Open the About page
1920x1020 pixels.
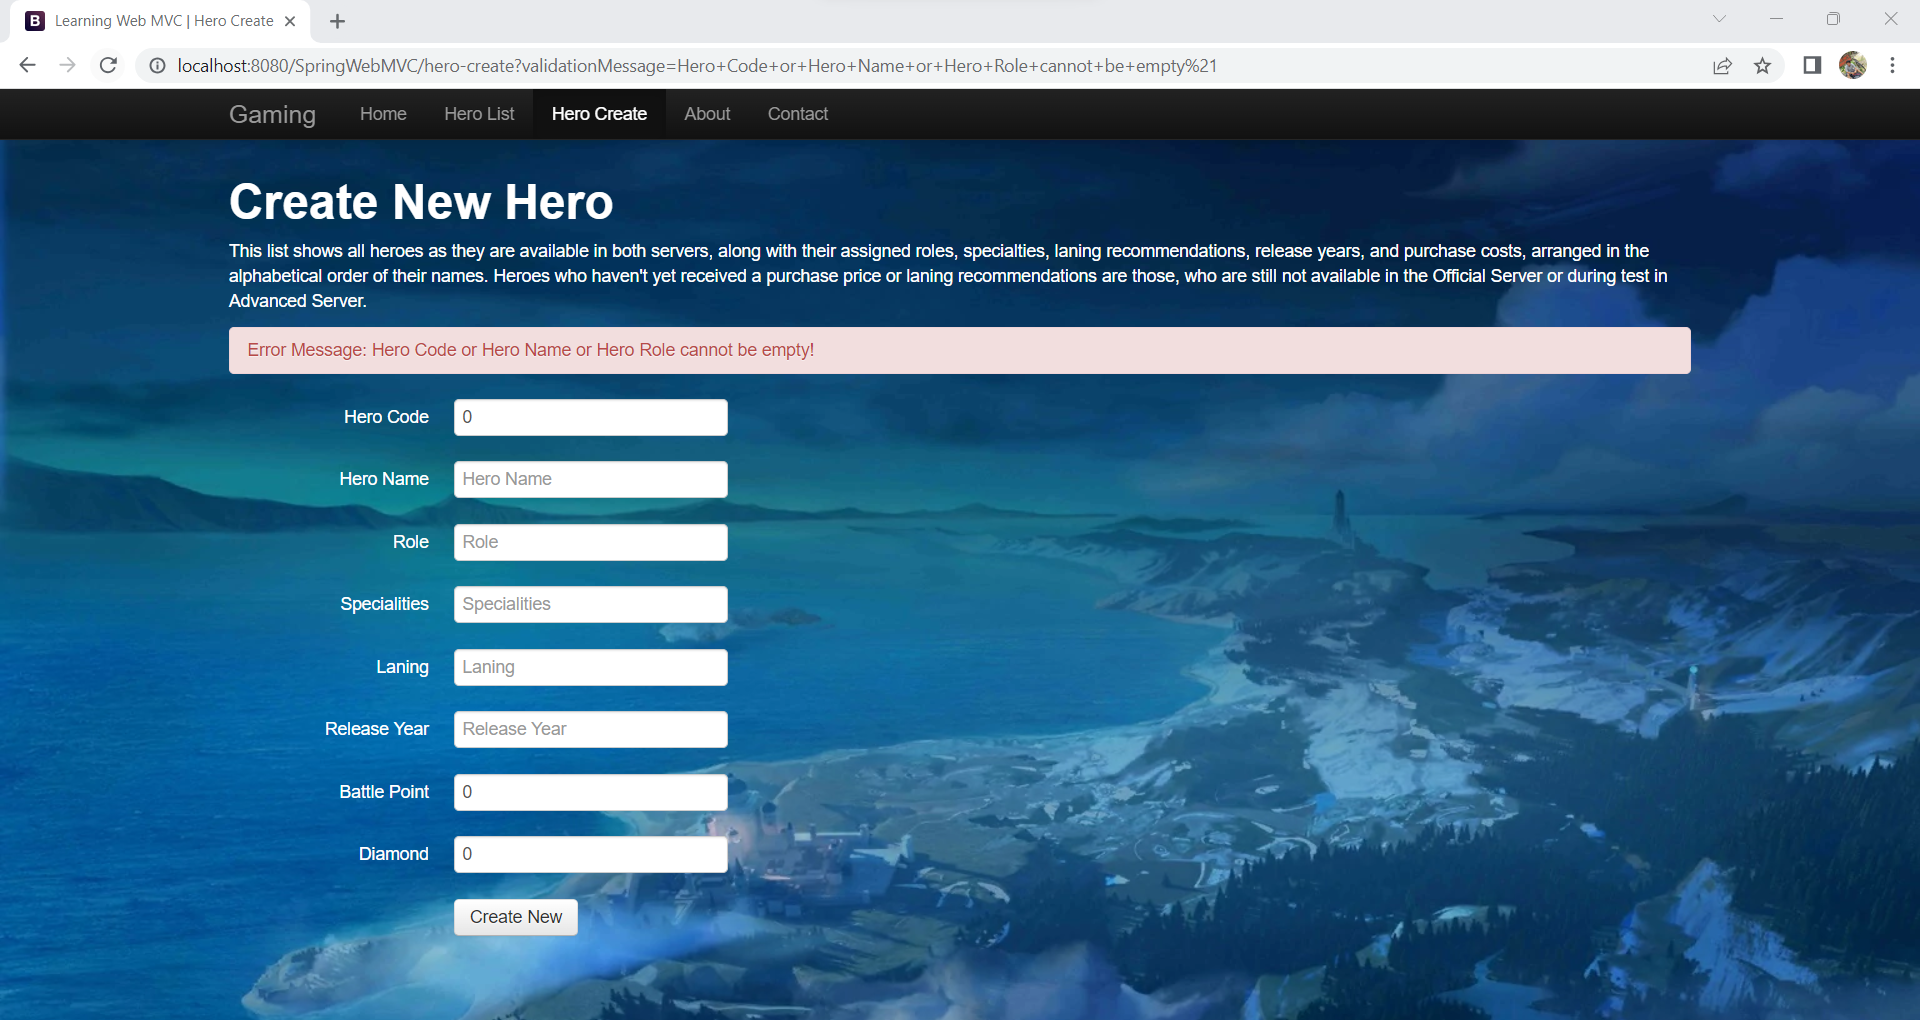[707, 114]
